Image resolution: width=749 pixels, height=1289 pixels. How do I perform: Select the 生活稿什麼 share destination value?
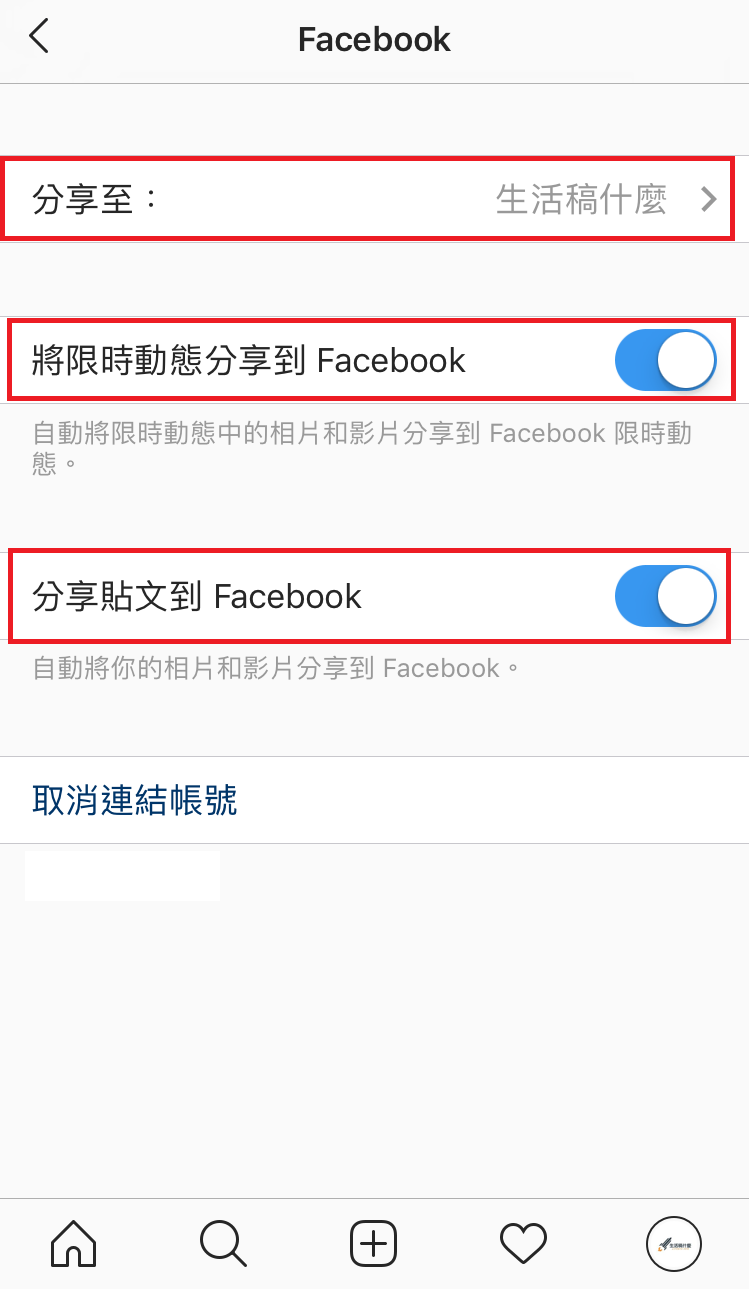[581, 200]
